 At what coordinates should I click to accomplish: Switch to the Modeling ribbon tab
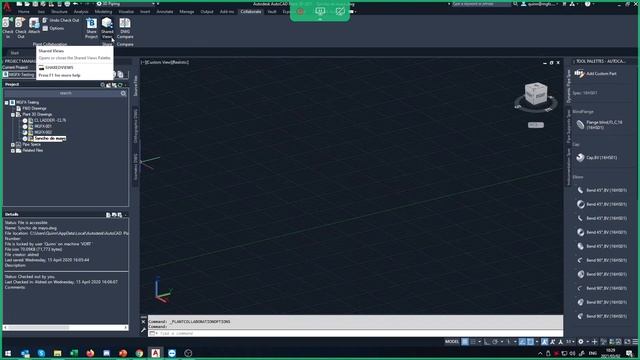coord(103,12)
